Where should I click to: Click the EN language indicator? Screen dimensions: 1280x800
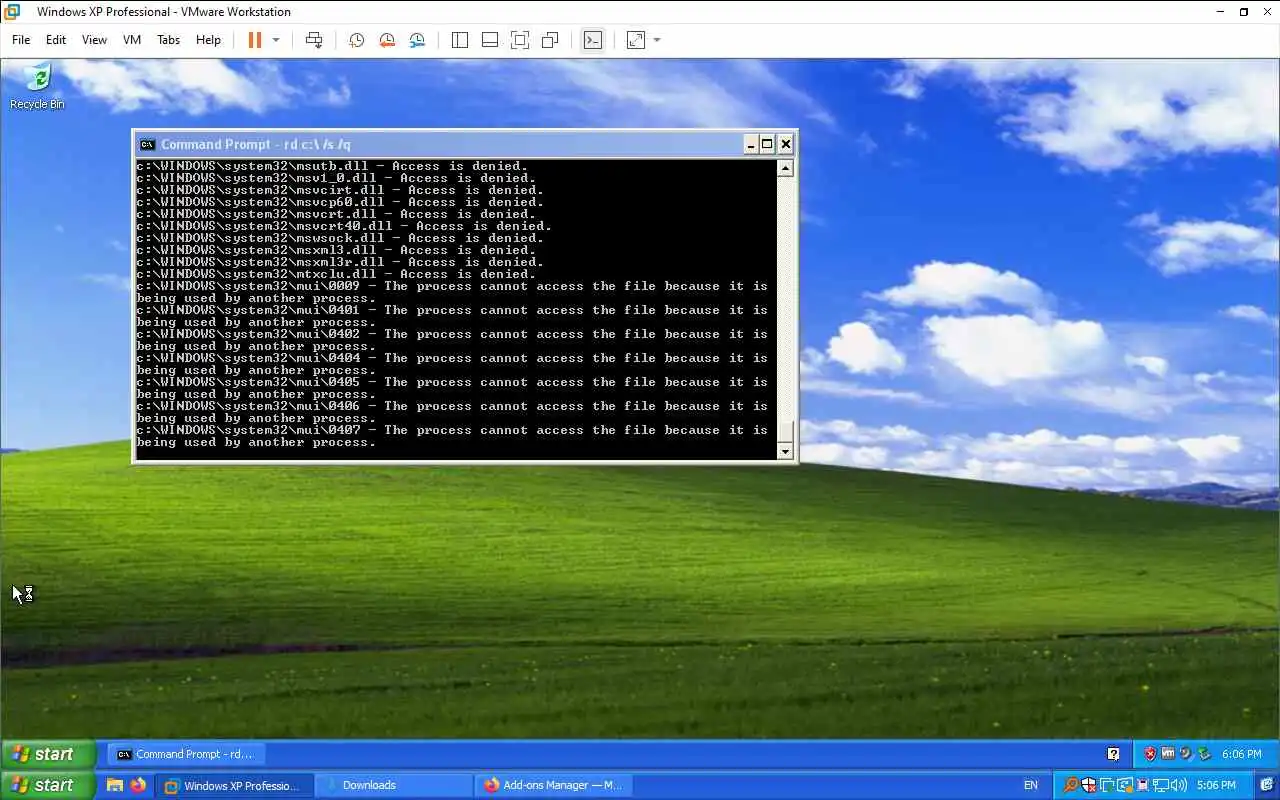click(1031, 785)
